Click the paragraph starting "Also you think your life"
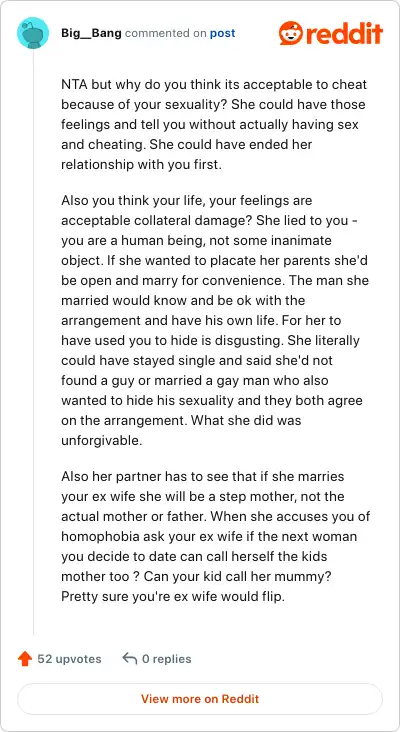This screenshot has height=732, width=400. [x=215, y=320]
